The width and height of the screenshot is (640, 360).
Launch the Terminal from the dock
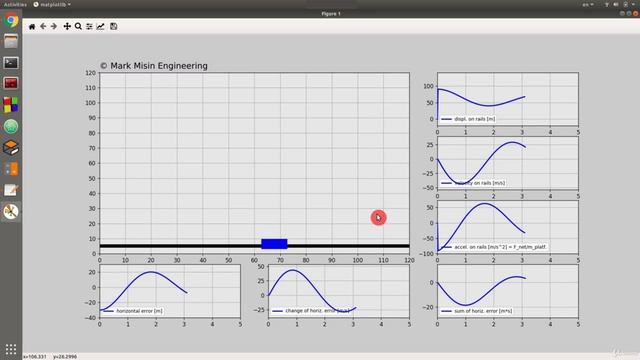coord(11,62)
